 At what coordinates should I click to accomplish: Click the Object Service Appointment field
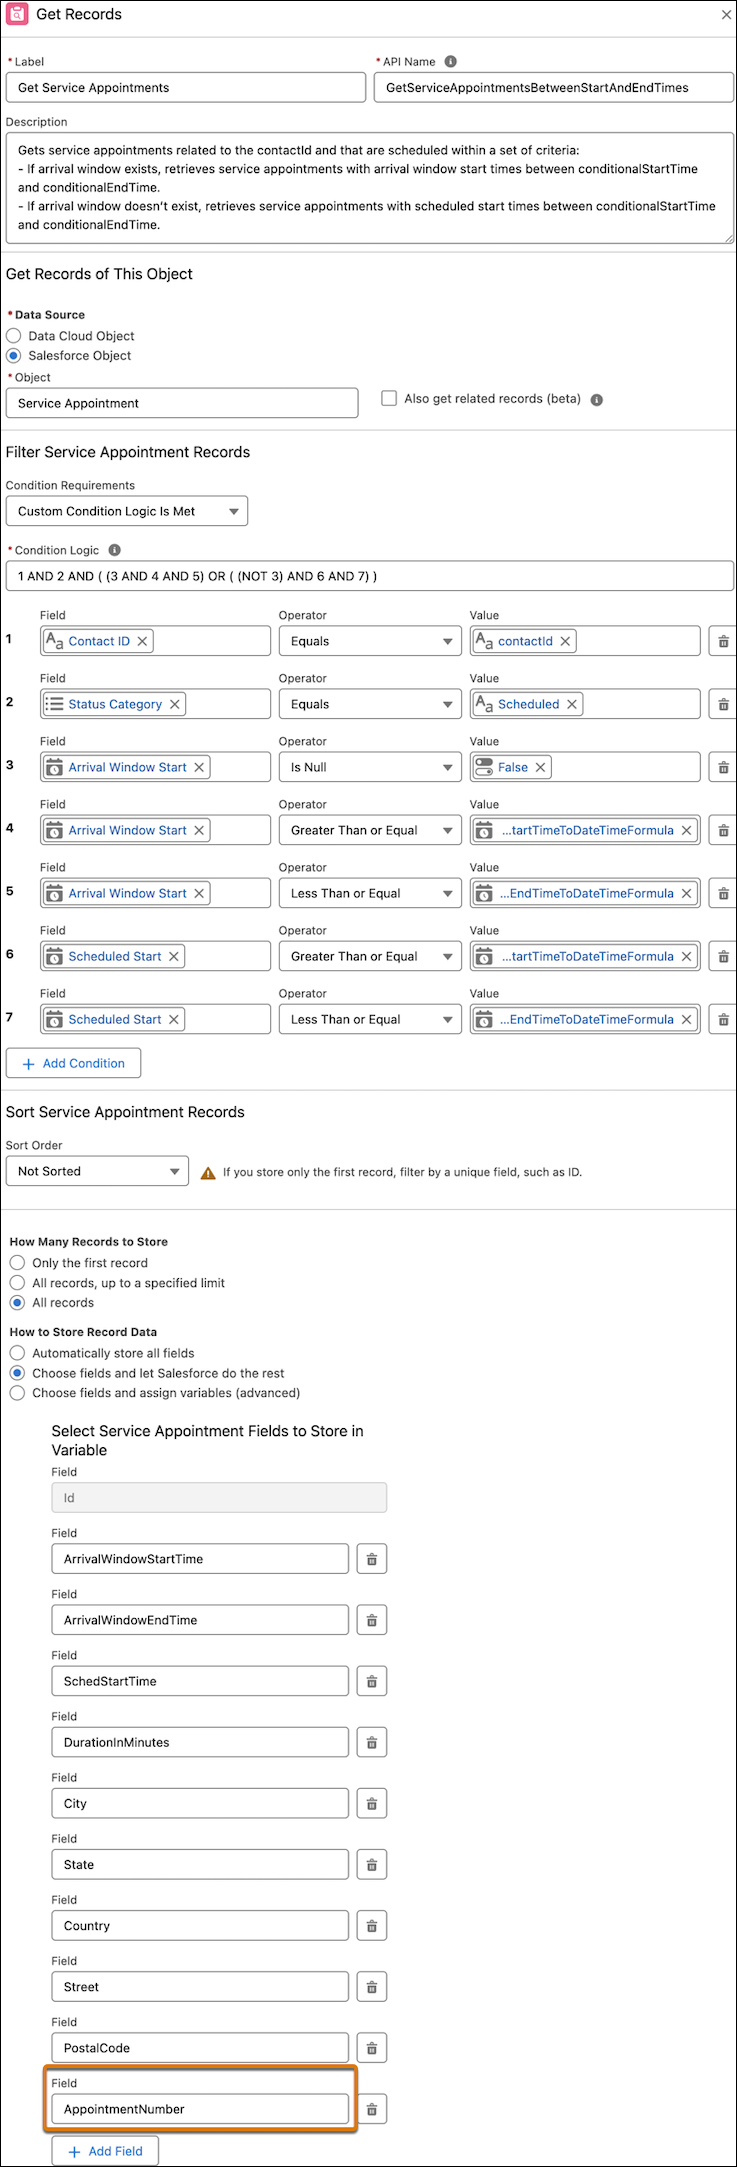tap(182, 403)
